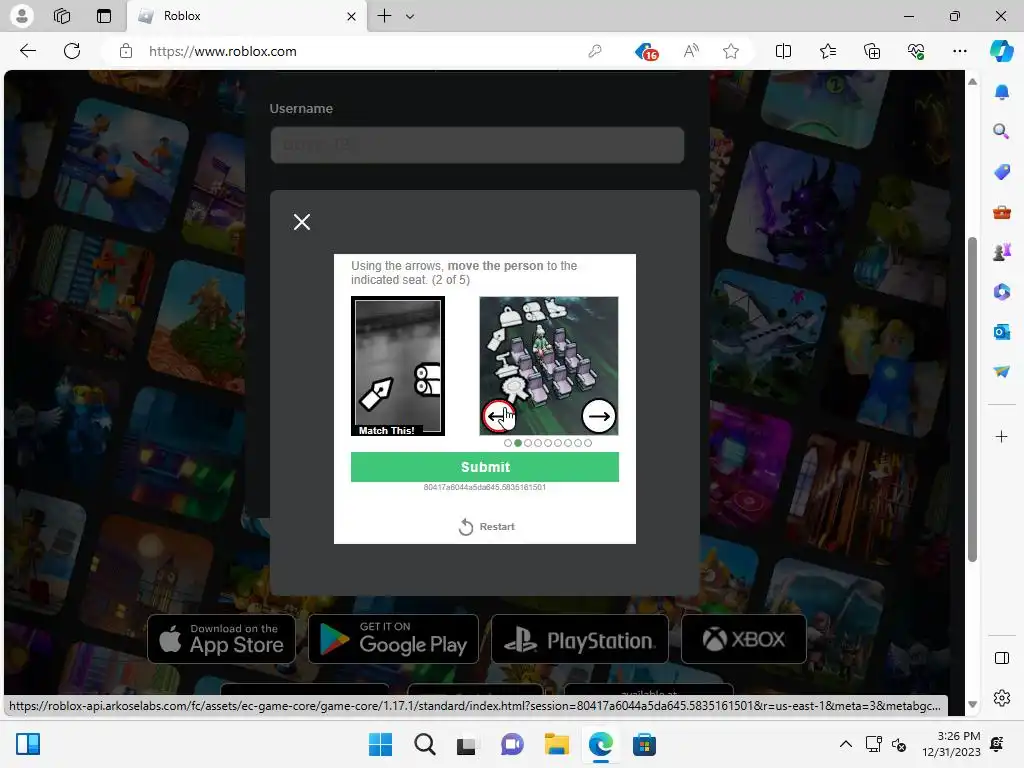Open split screen view
This screenshot has width=1024, height=768.
click(783, 51)
